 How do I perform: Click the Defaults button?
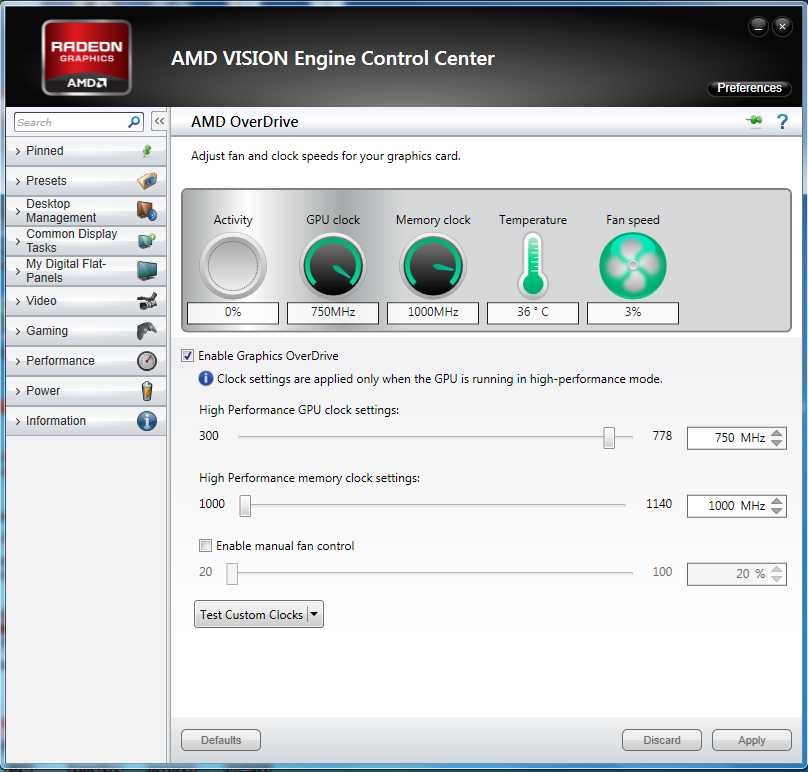pos(221,740)
